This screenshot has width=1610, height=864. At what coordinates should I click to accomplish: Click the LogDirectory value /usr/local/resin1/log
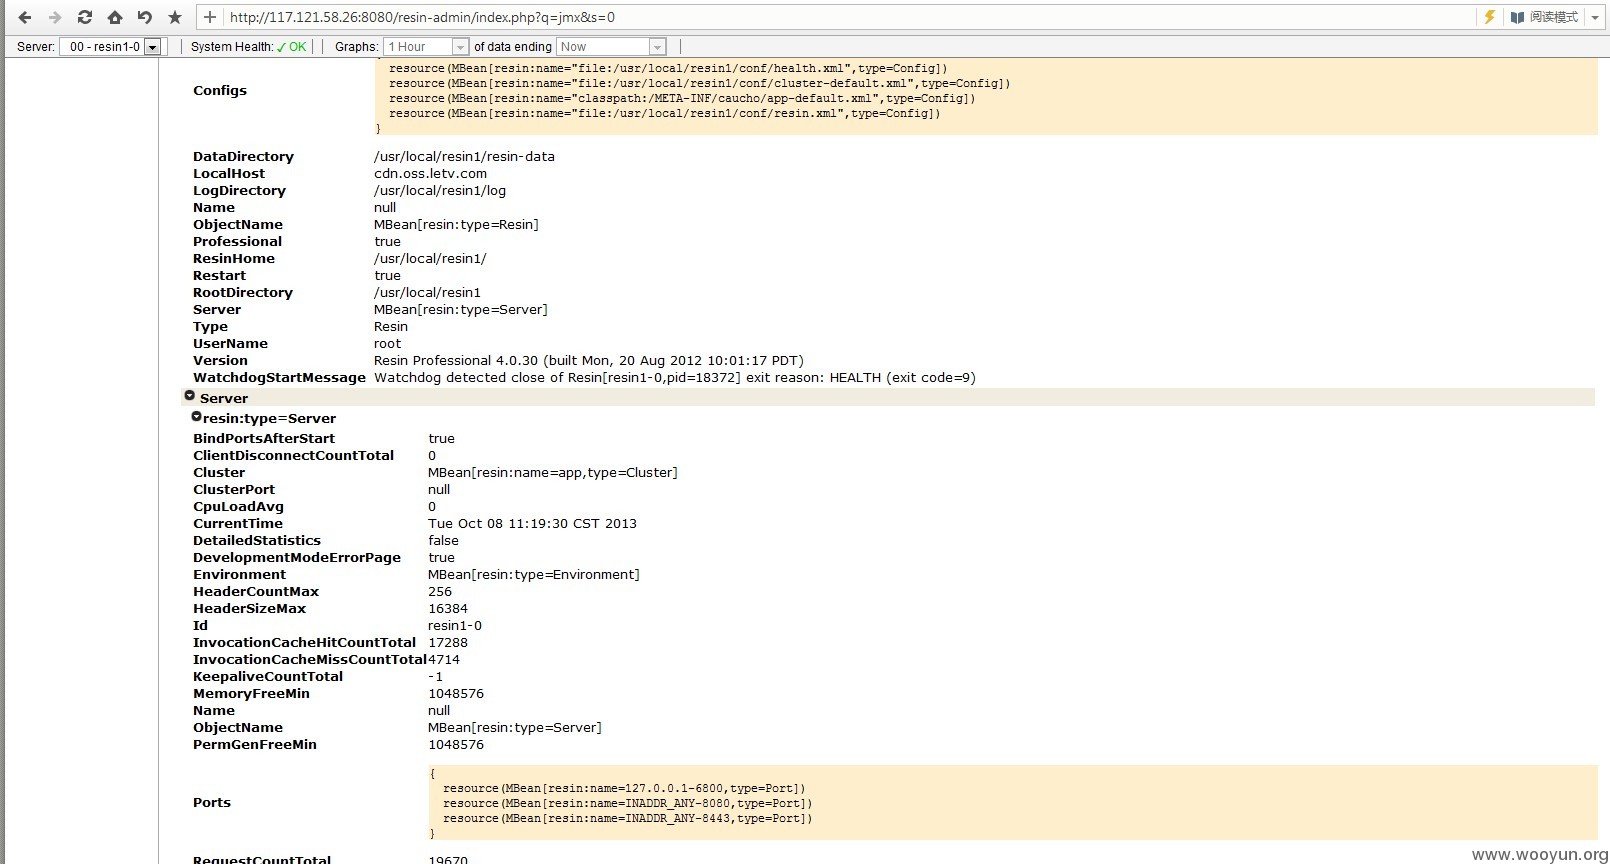click(440, 190)
